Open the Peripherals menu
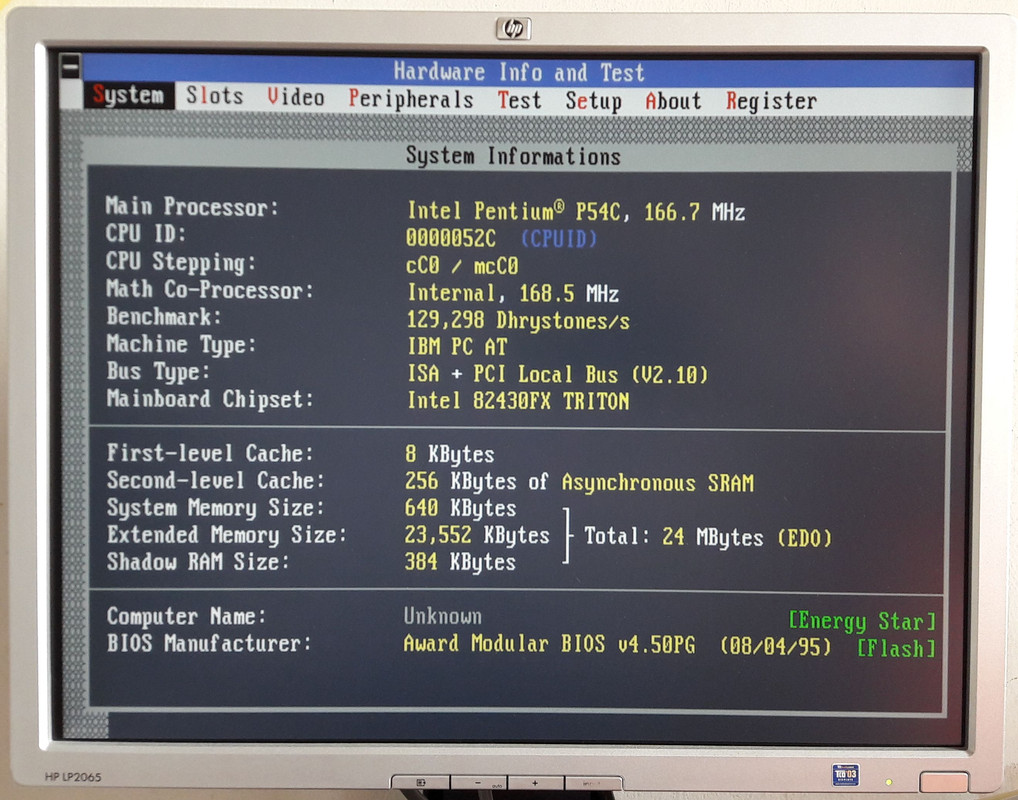 (411, 99)
